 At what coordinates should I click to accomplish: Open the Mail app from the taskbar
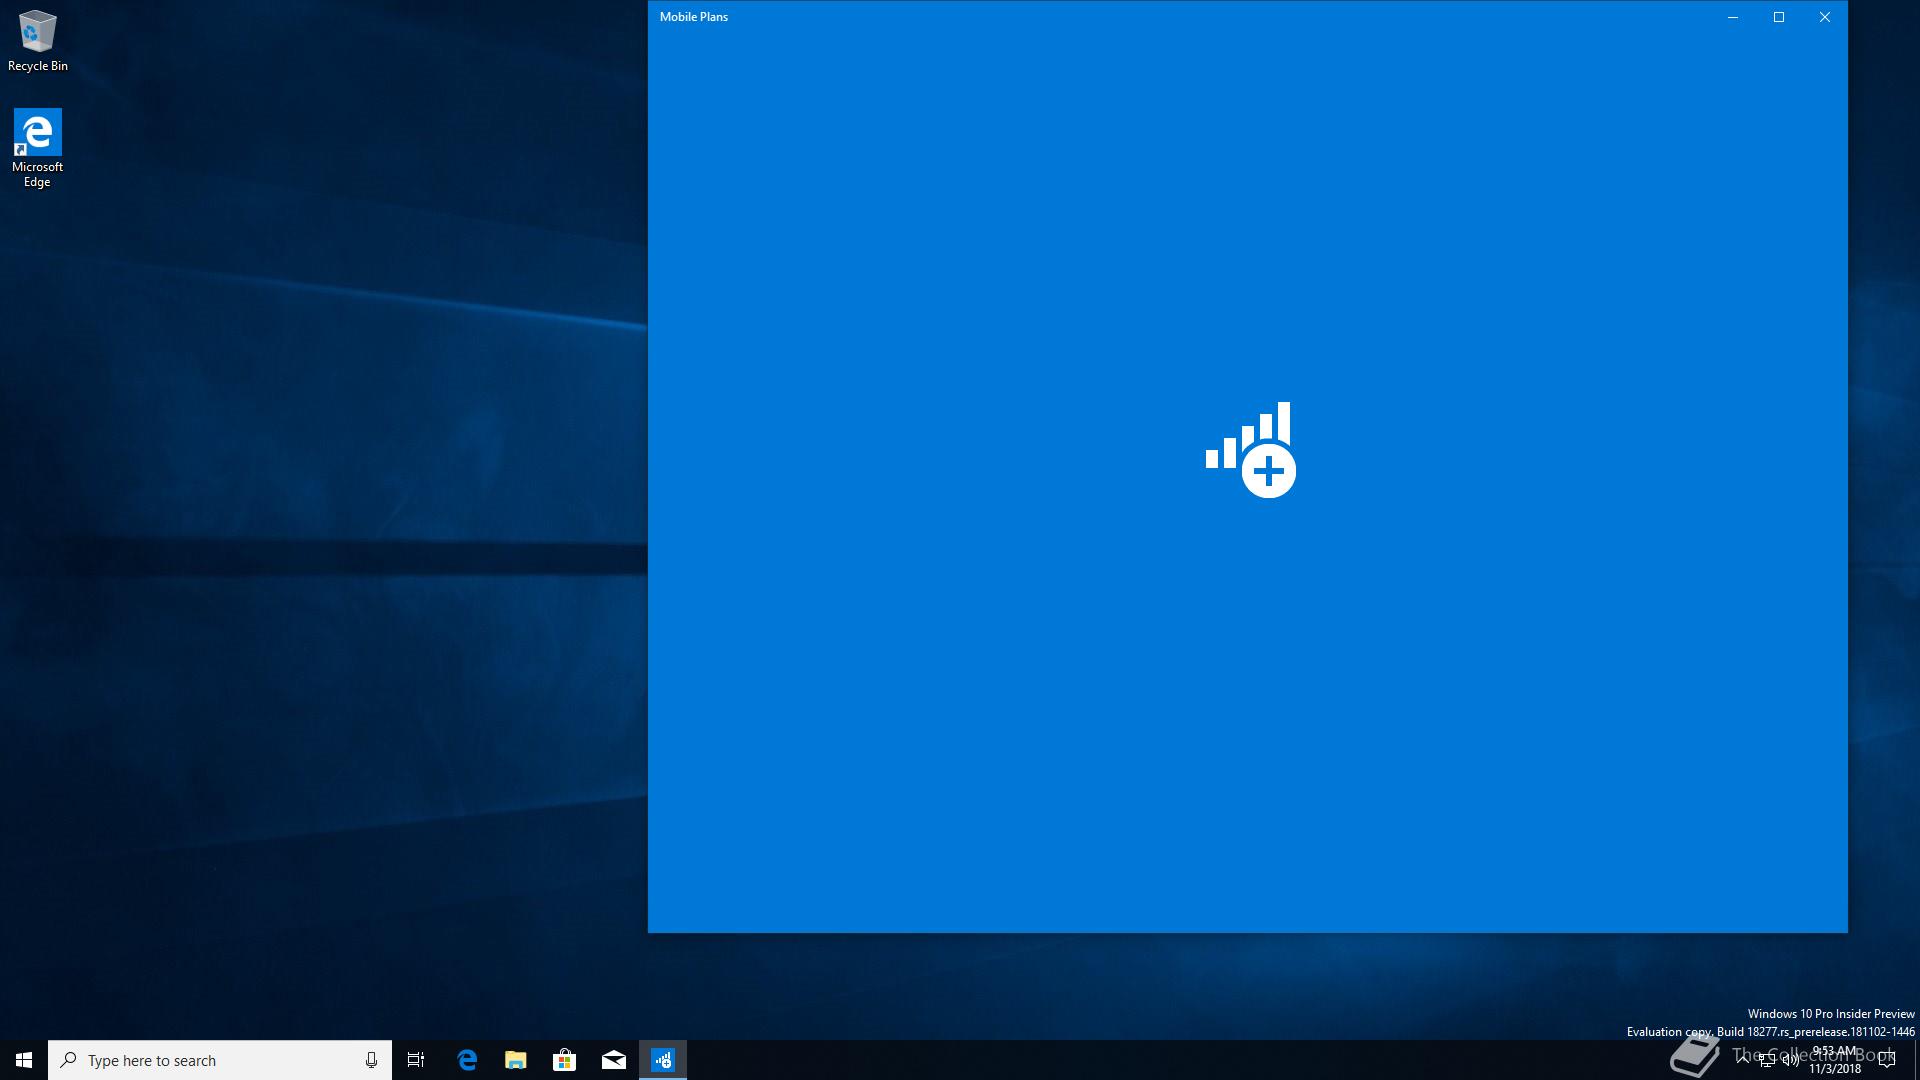click(x=614, y=1060)
